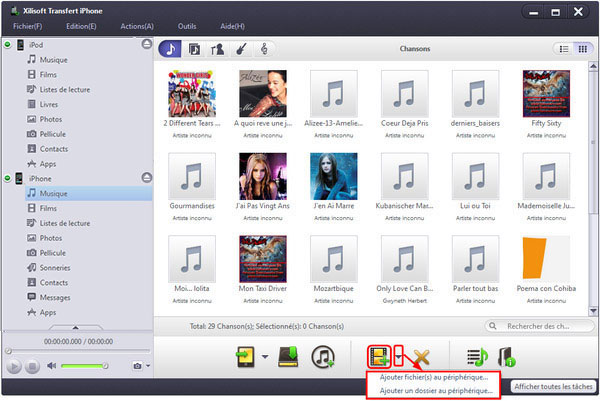Adjust the green volume slider
The width and height of the screenshot is (600, 401).
click(x=84, y=366)
